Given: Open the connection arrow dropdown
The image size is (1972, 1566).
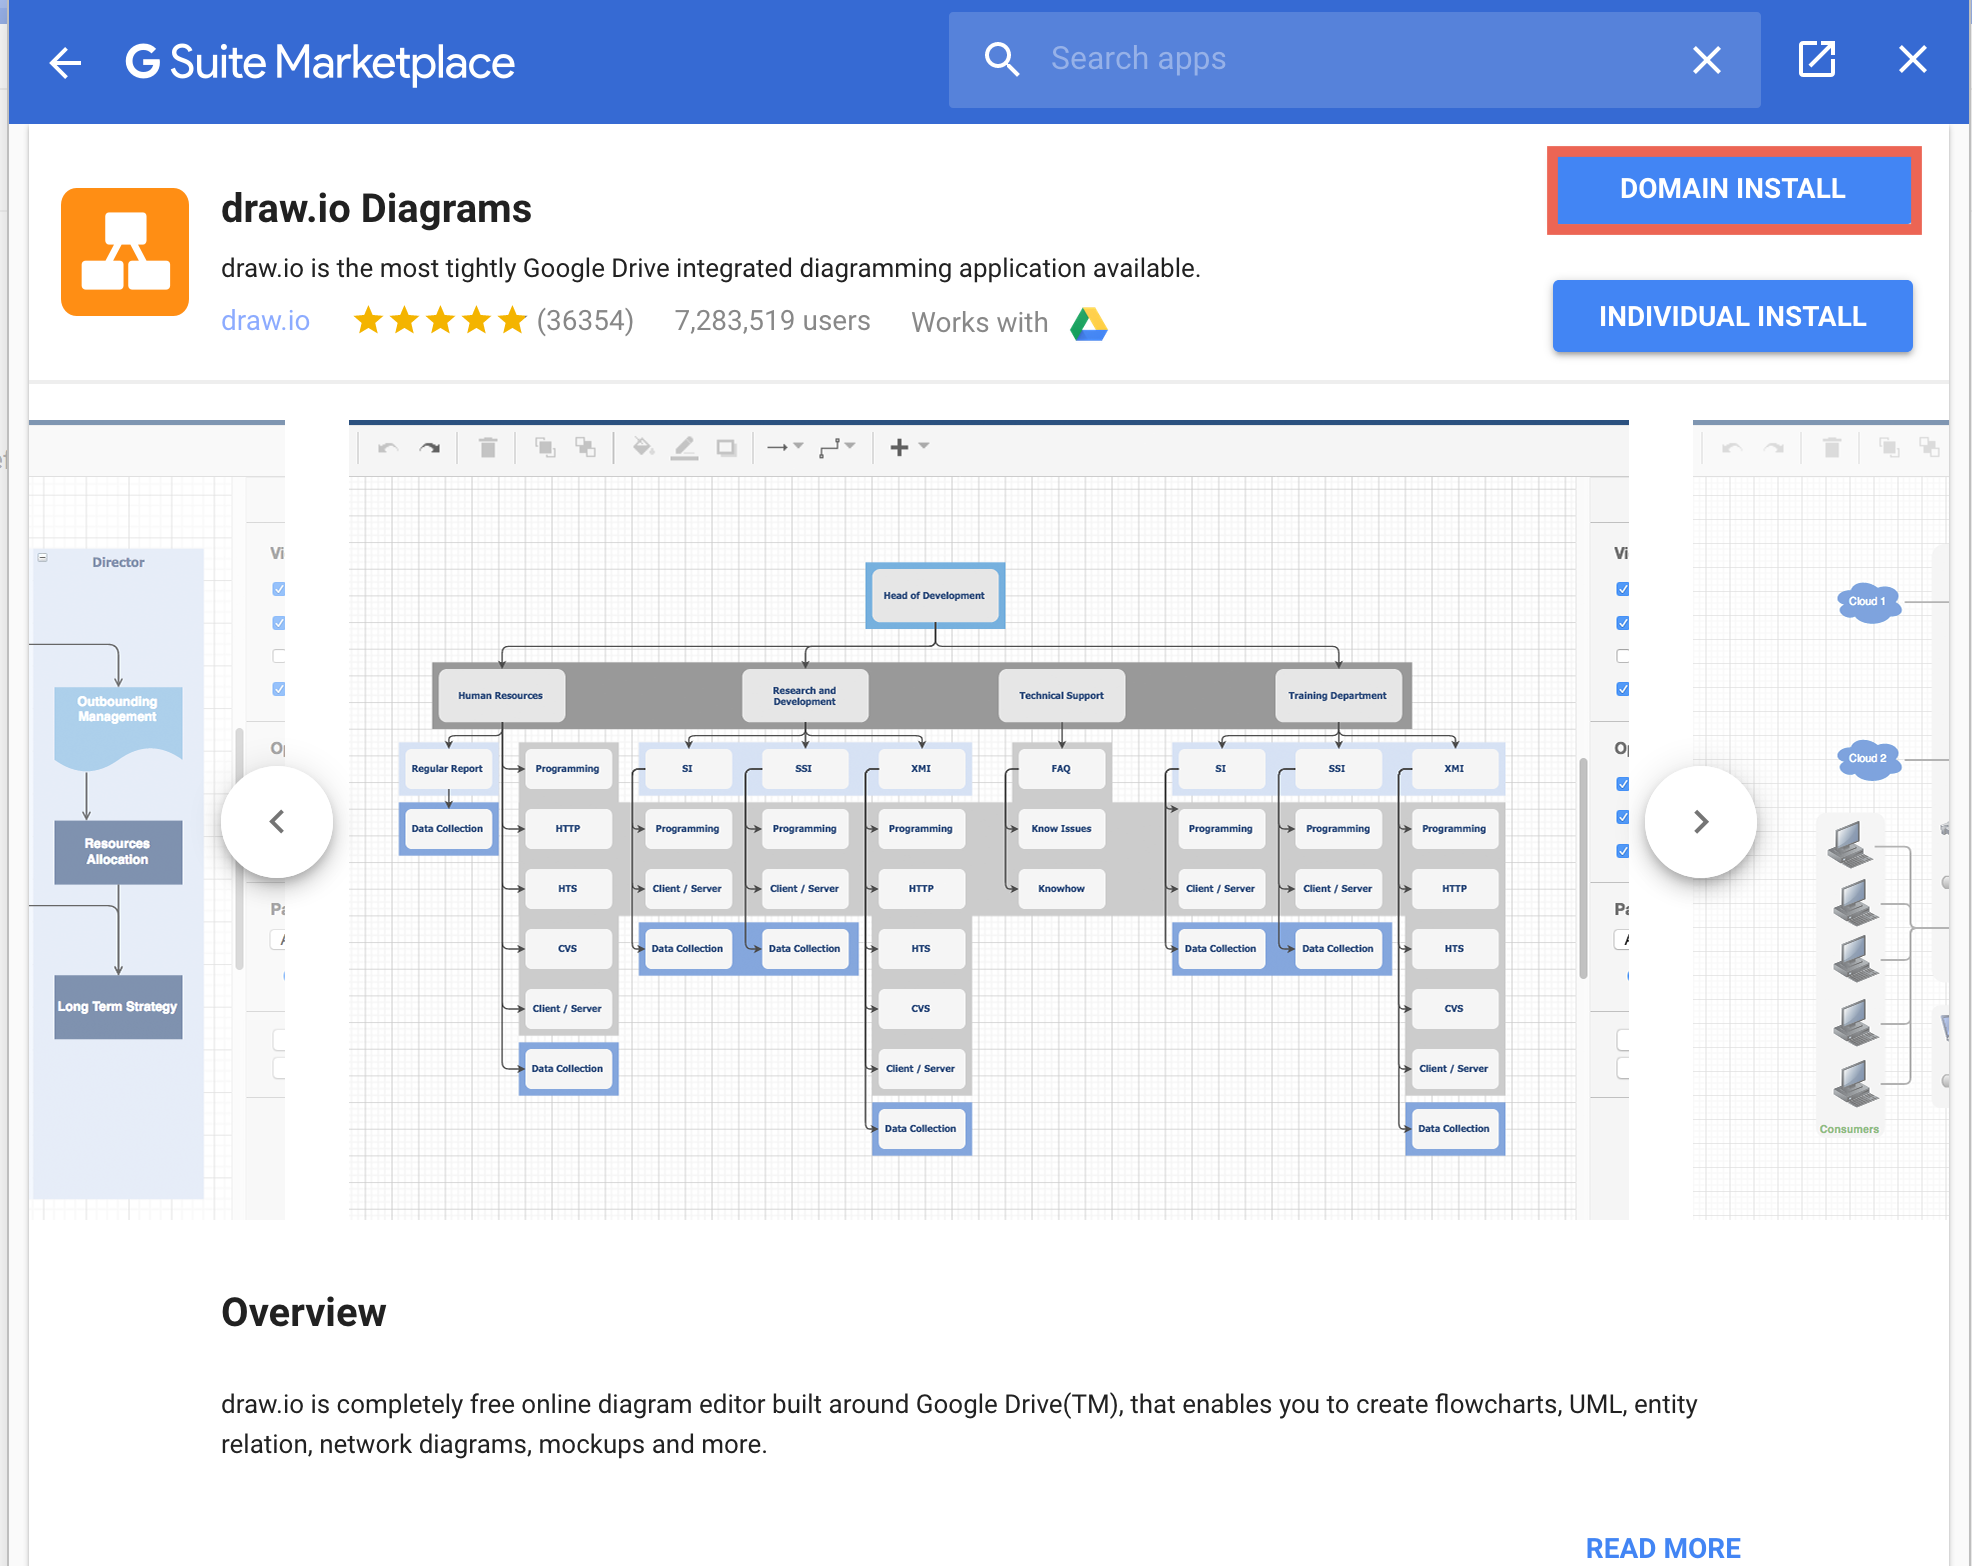Looking at the screenshot, I should point(785,447).
